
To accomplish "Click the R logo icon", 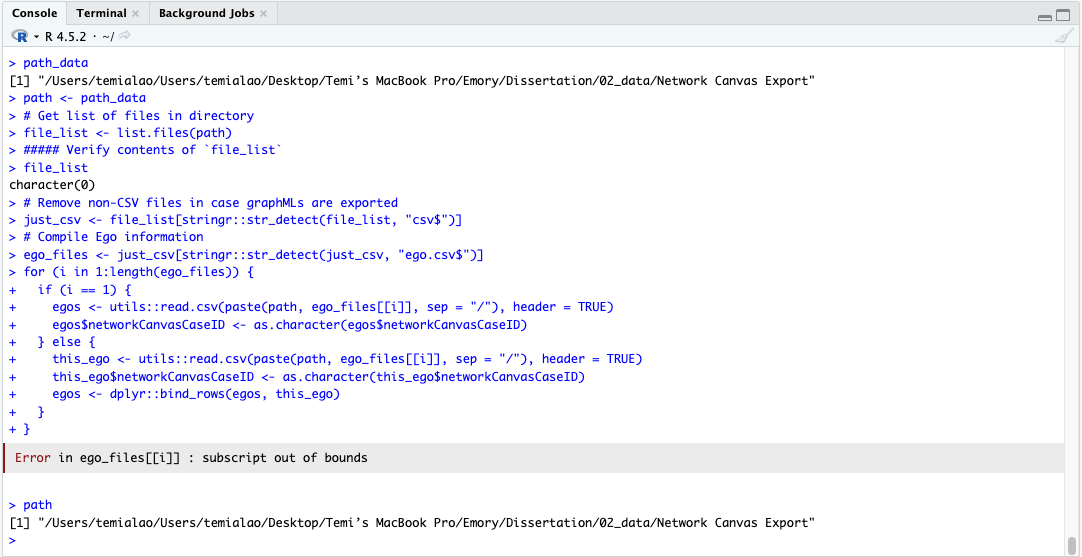I will click(20, 36).
